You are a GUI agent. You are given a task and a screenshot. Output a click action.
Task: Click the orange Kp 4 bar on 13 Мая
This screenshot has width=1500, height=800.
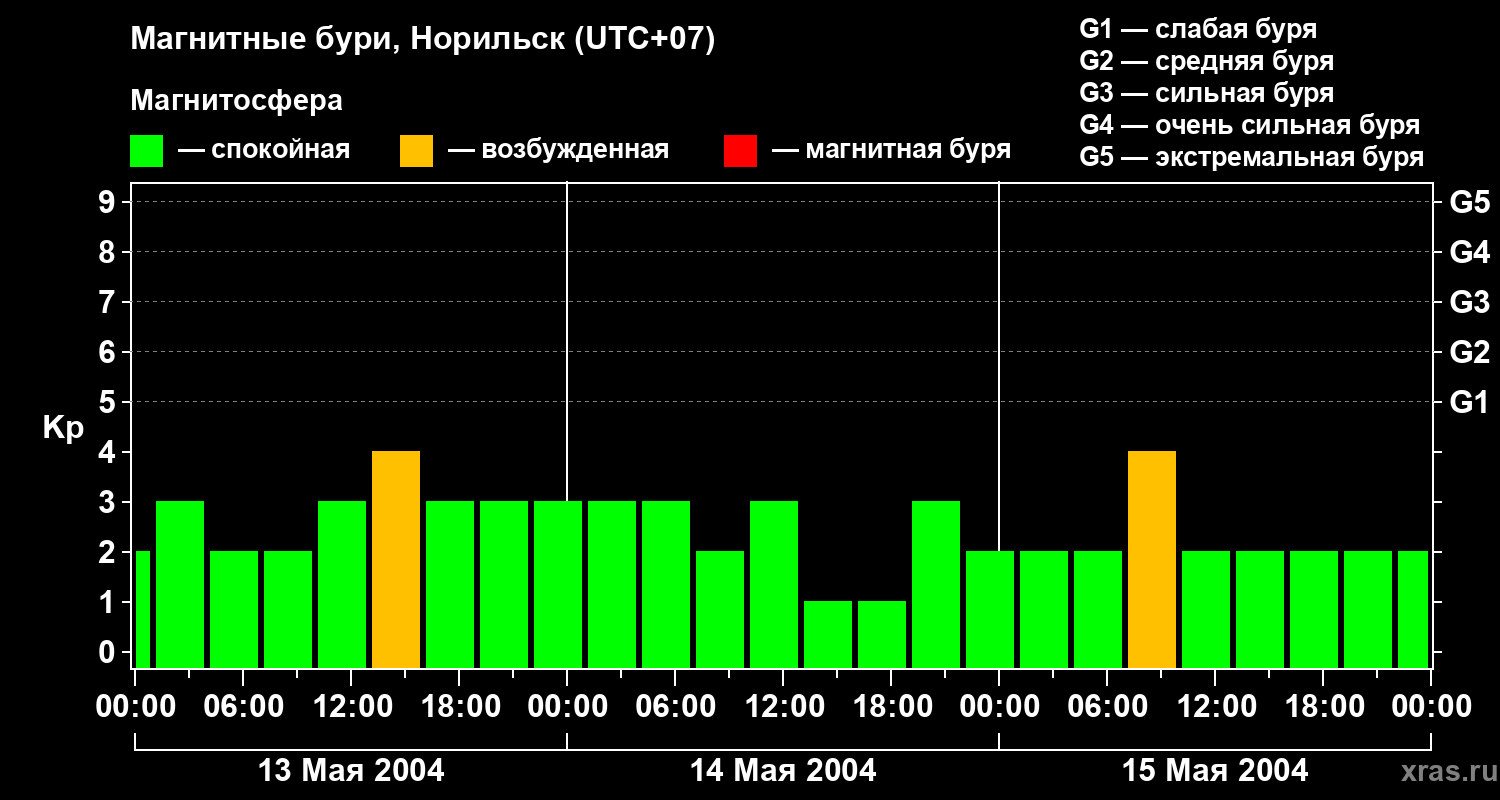396,559
